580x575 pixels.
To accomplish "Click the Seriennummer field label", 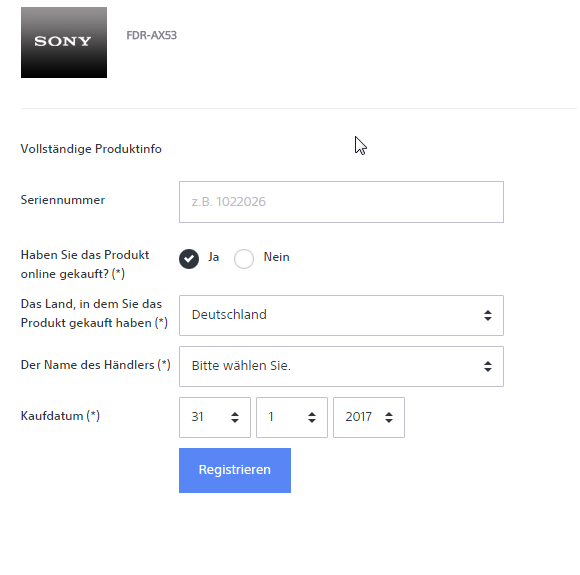I will point(63,200).
